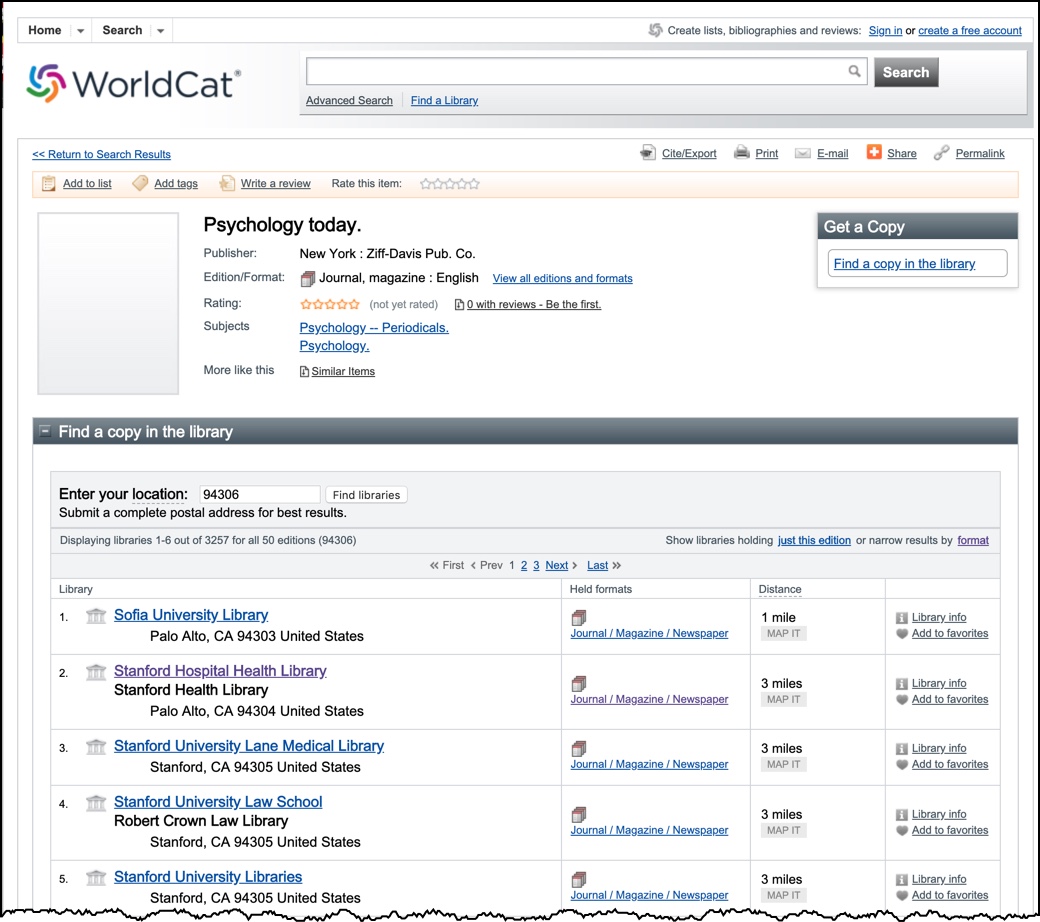
Task: Open subject Psychology -- Periodicals.
Action: coord(374,328)
